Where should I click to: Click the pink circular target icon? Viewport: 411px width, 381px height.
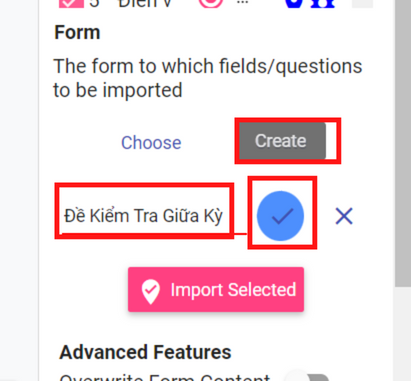[211, 3]
